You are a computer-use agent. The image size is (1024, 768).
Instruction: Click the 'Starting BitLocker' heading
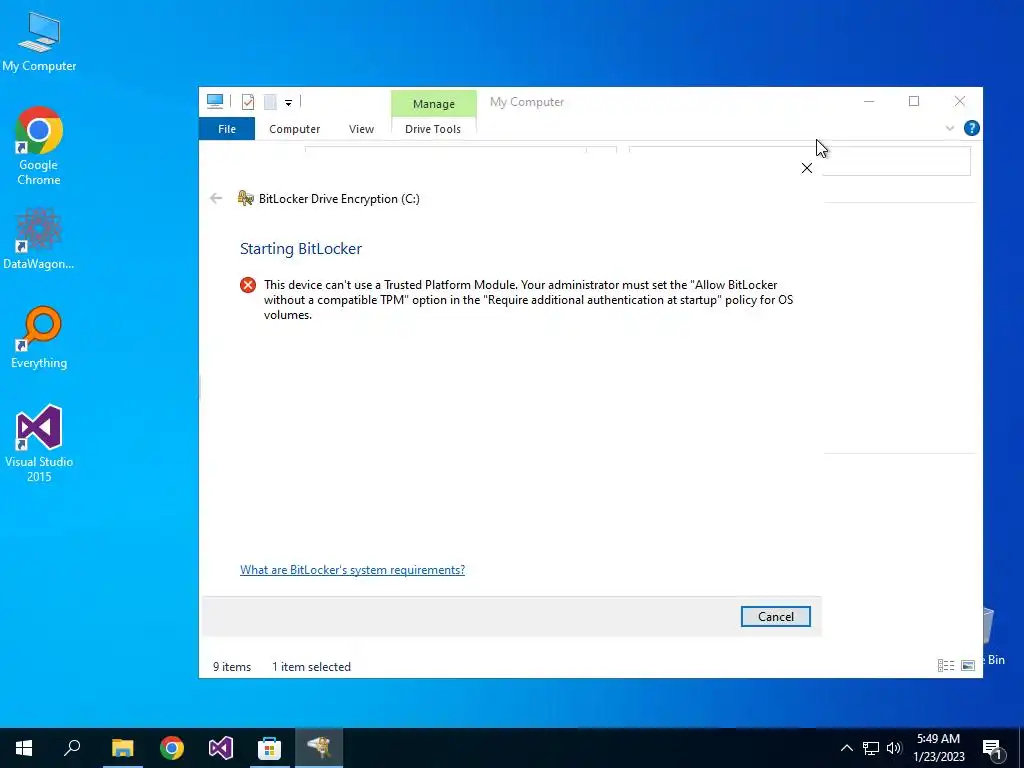[x=301, y=248]
